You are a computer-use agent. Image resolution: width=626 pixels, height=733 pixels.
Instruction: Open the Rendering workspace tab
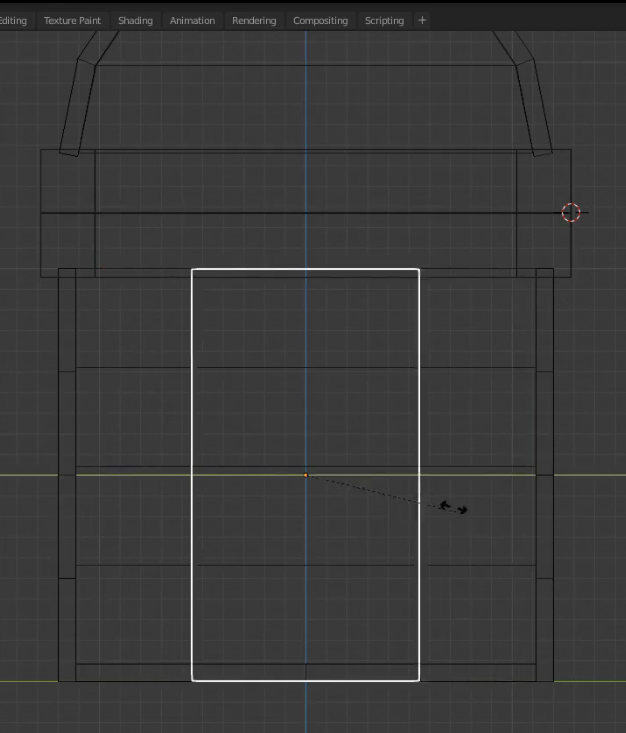(254, 21)
